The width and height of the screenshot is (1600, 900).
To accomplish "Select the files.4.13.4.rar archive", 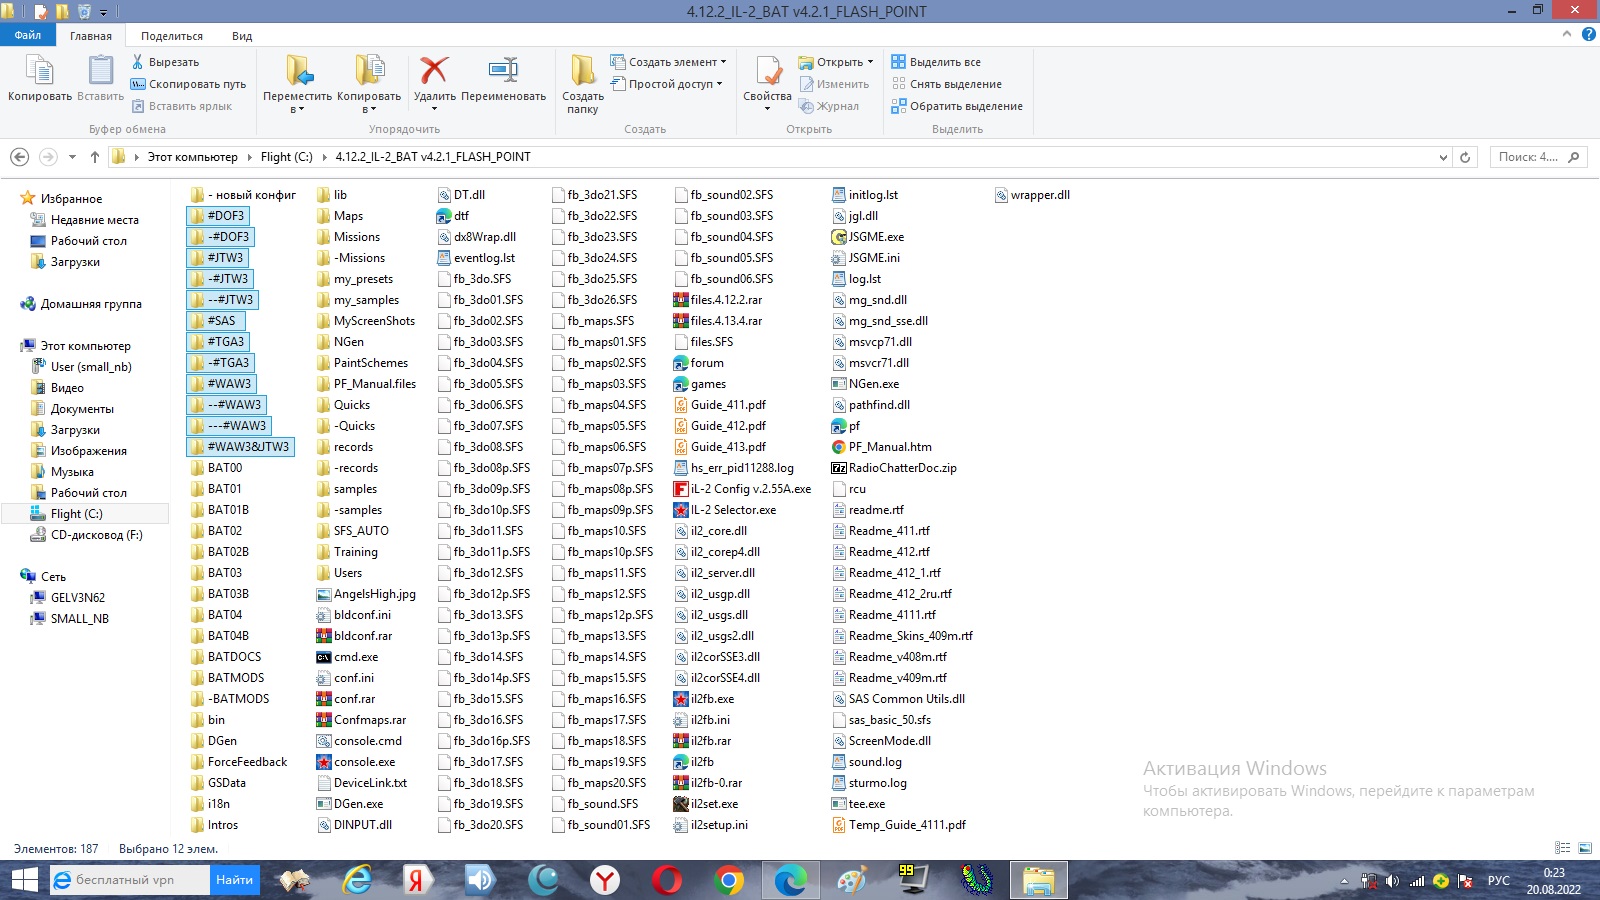I will point(718,321).
